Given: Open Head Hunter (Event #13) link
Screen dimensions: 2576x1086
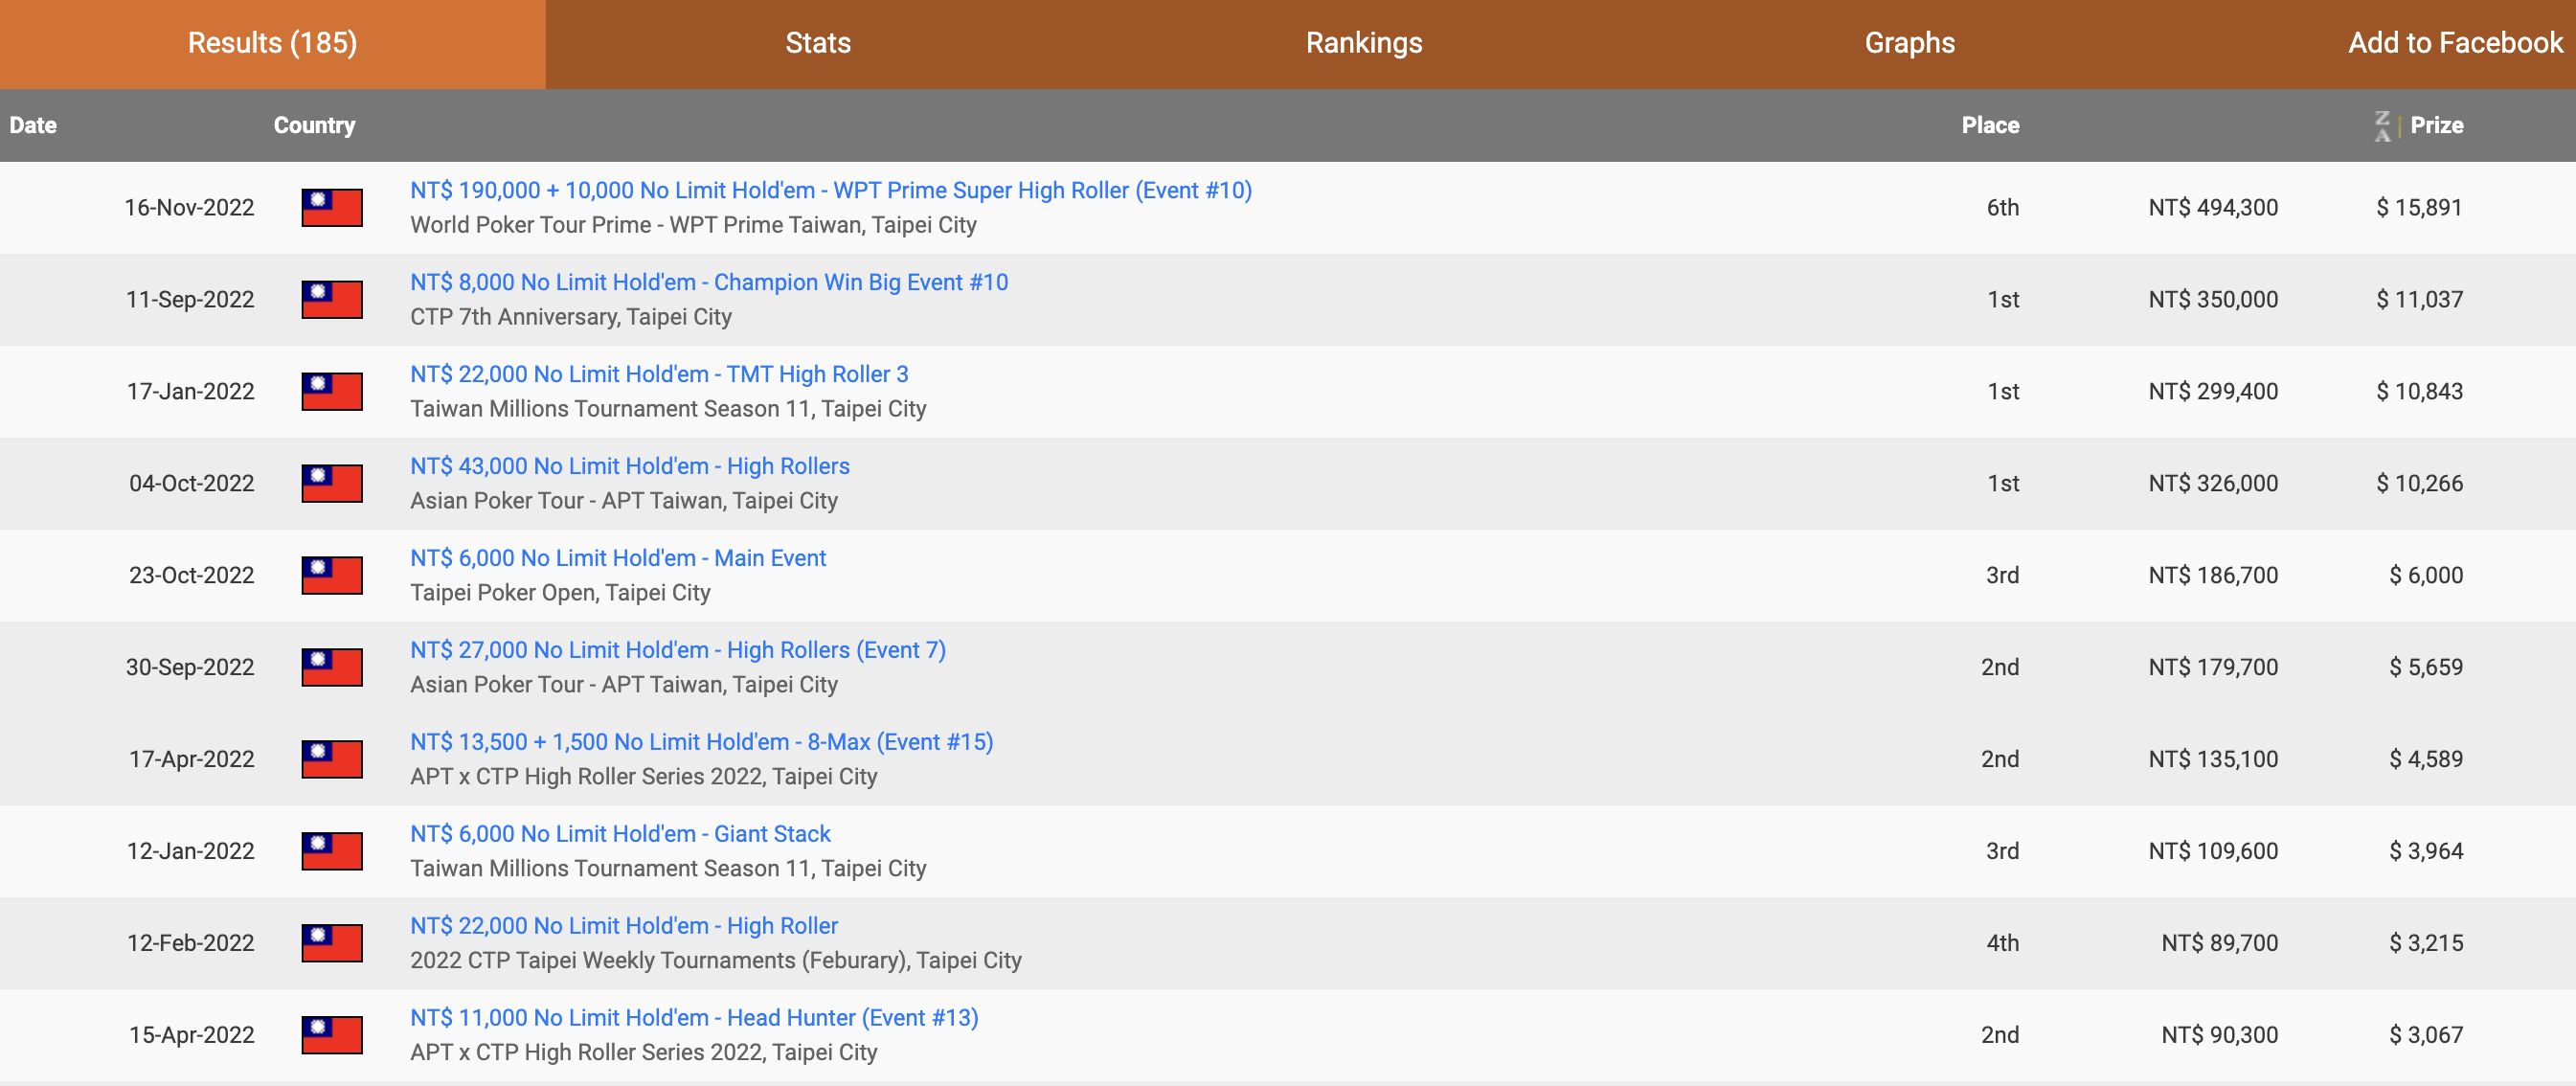Looking at the screenshot, I should pyautogui.click(x=693, y=1018).
